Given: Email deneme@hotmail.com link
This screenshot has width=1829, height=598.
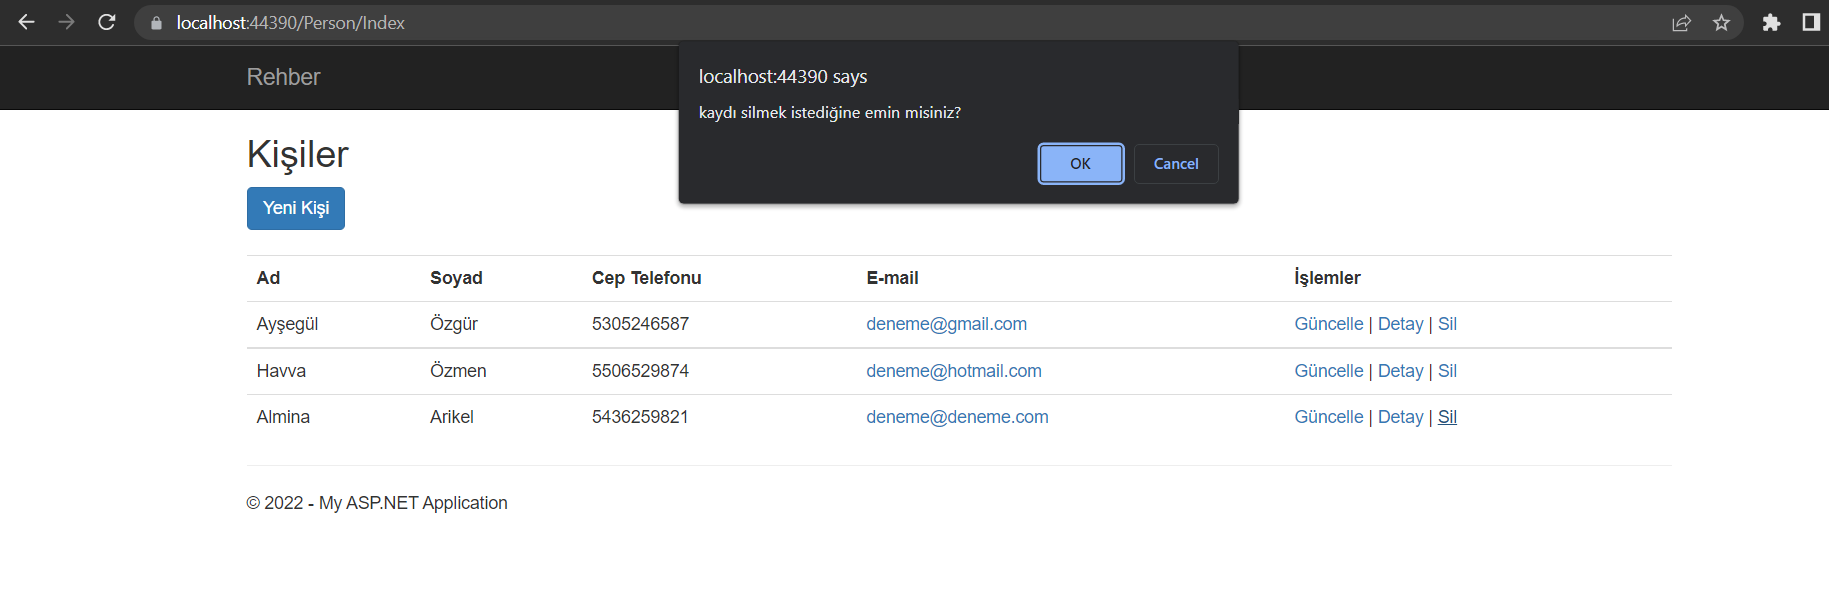Looking at the screenshot, I should coord(954,371).
